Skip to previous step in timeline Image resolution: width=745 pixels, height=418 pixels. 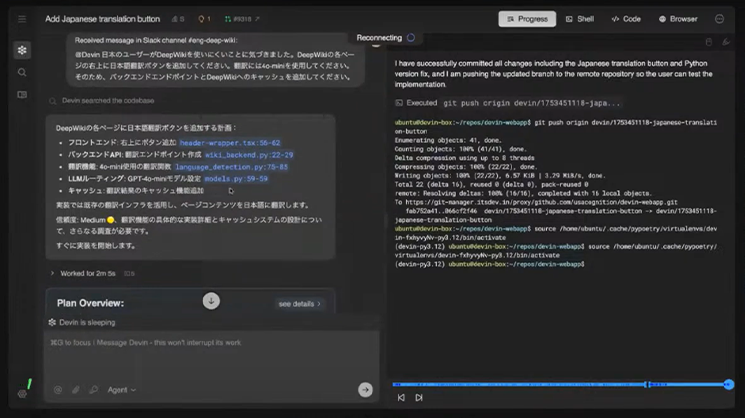401,397
